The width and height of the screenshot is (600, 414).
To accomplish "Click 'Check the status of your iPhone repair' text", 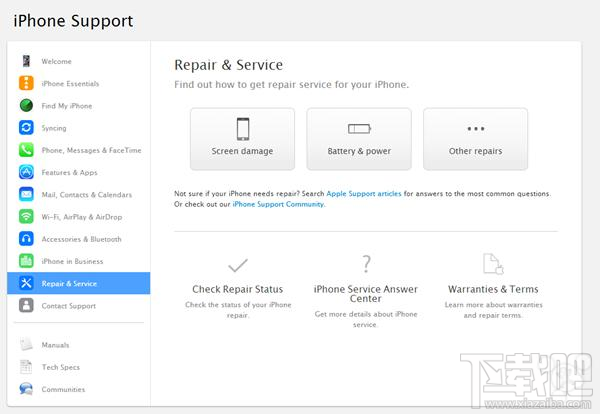I will pyautogui.click(x=238, y=310).
